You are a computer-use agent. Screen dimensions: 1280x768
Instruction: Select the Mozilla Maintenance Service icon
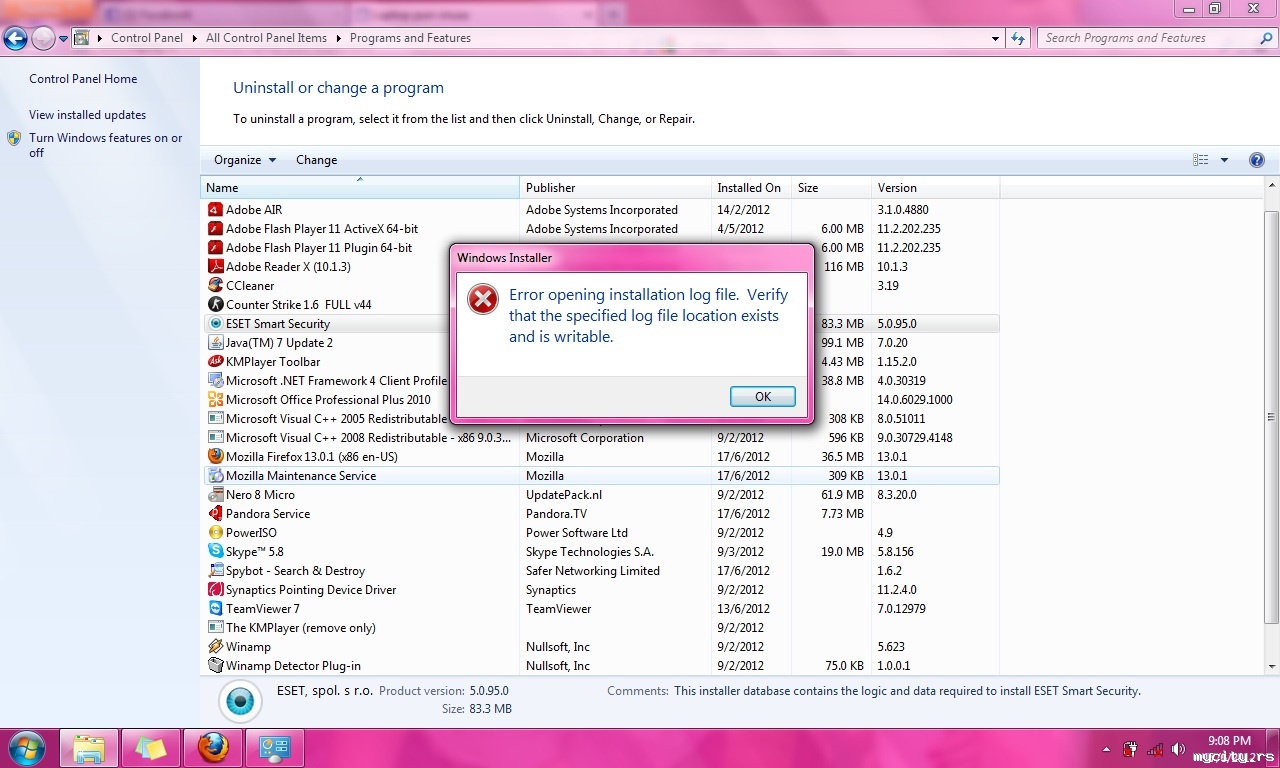tap(215, 476)
